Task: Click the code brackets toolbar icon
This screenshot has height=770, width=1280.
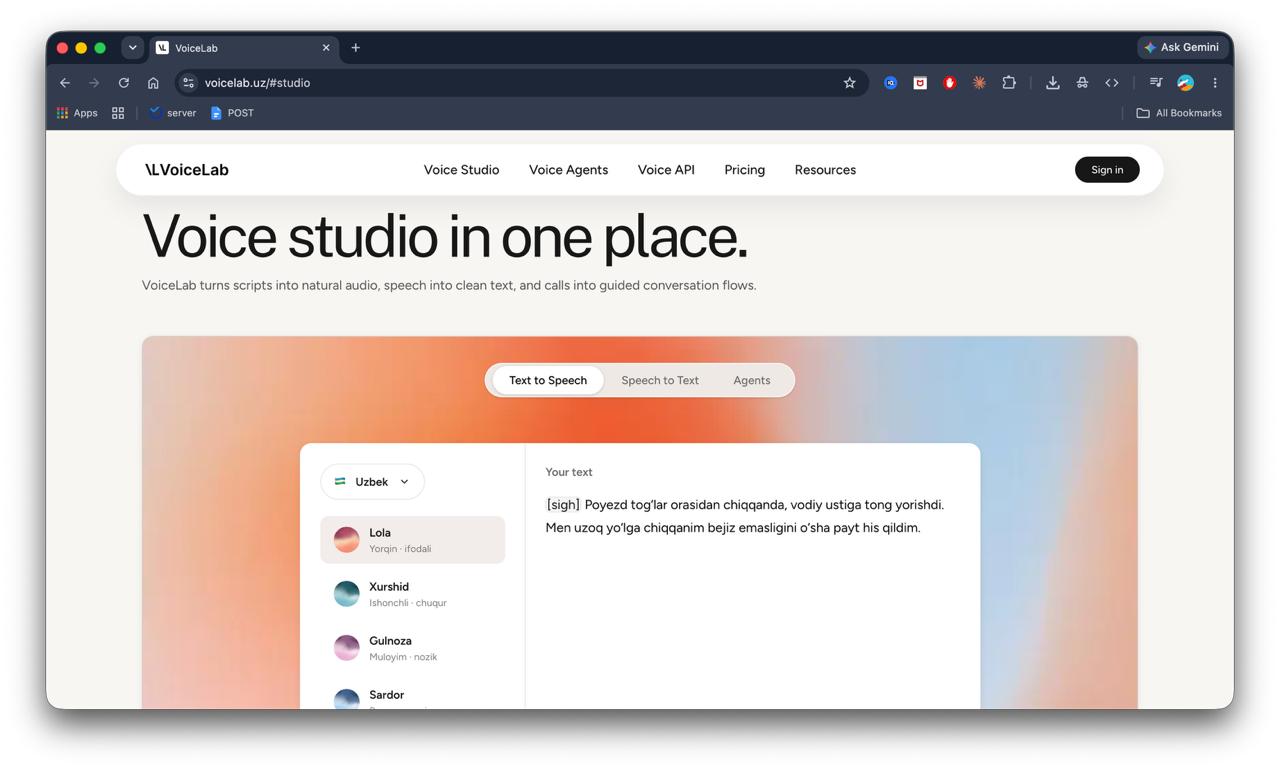Action: pos(1112,83)
